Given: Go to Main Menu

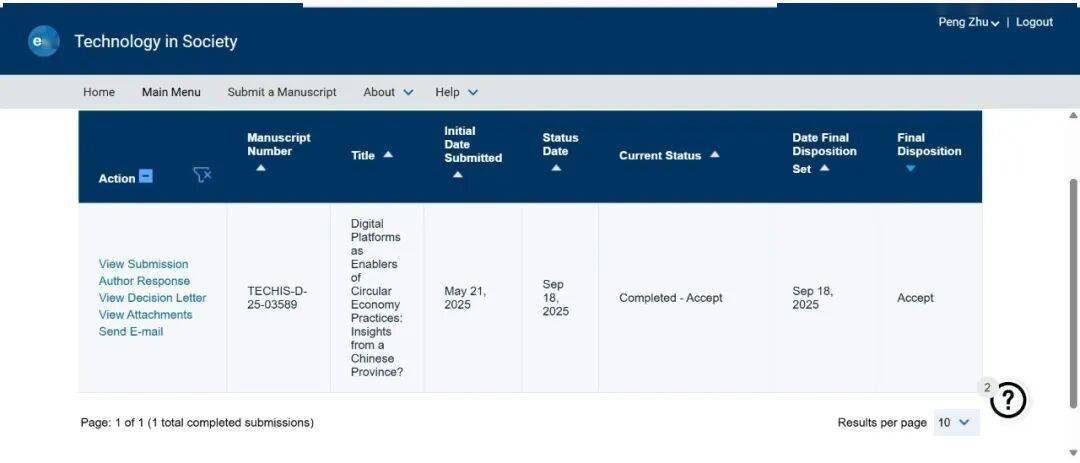Looking at the screenshot, I should (171, 92).
